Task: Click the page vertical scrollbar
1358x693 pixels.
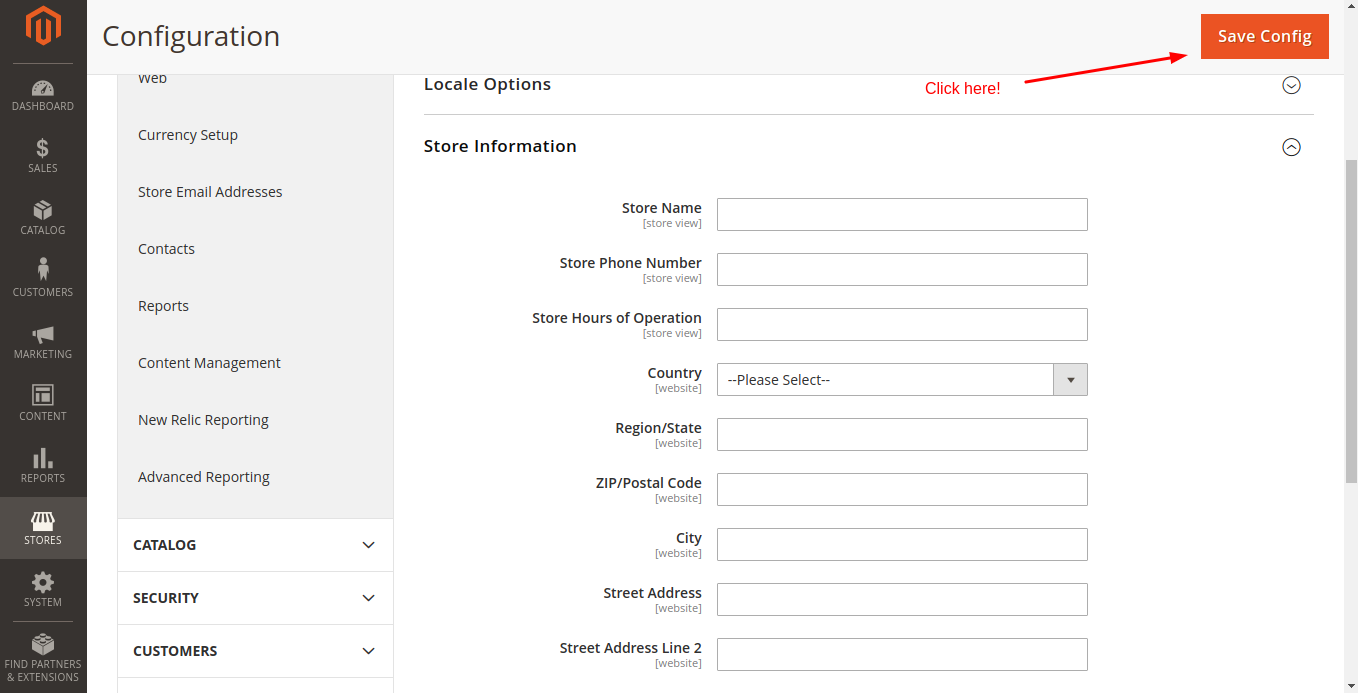Action: (1351, 320)
